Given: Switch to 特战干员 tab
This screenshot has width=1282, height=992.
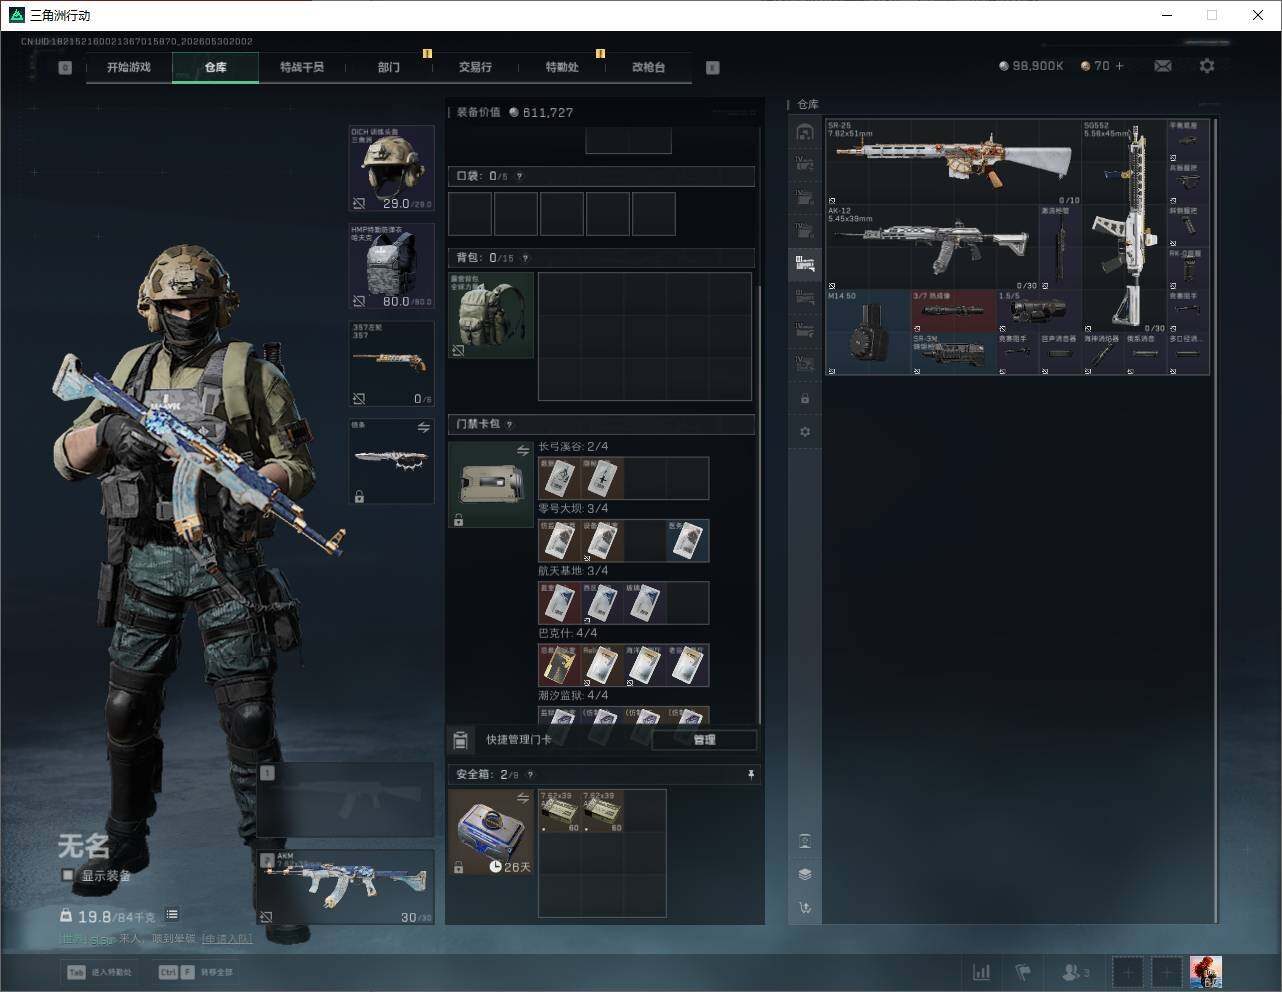Looking at the screenshot, I should [302, 67].
